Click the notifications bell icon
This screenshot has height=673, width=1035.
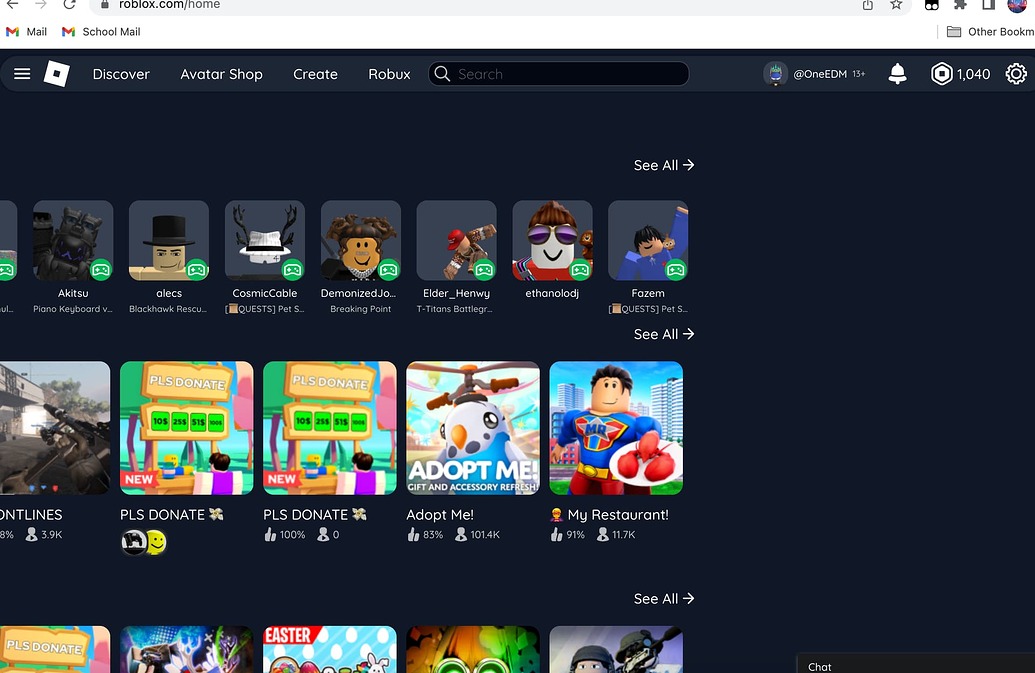coord(897,73)
